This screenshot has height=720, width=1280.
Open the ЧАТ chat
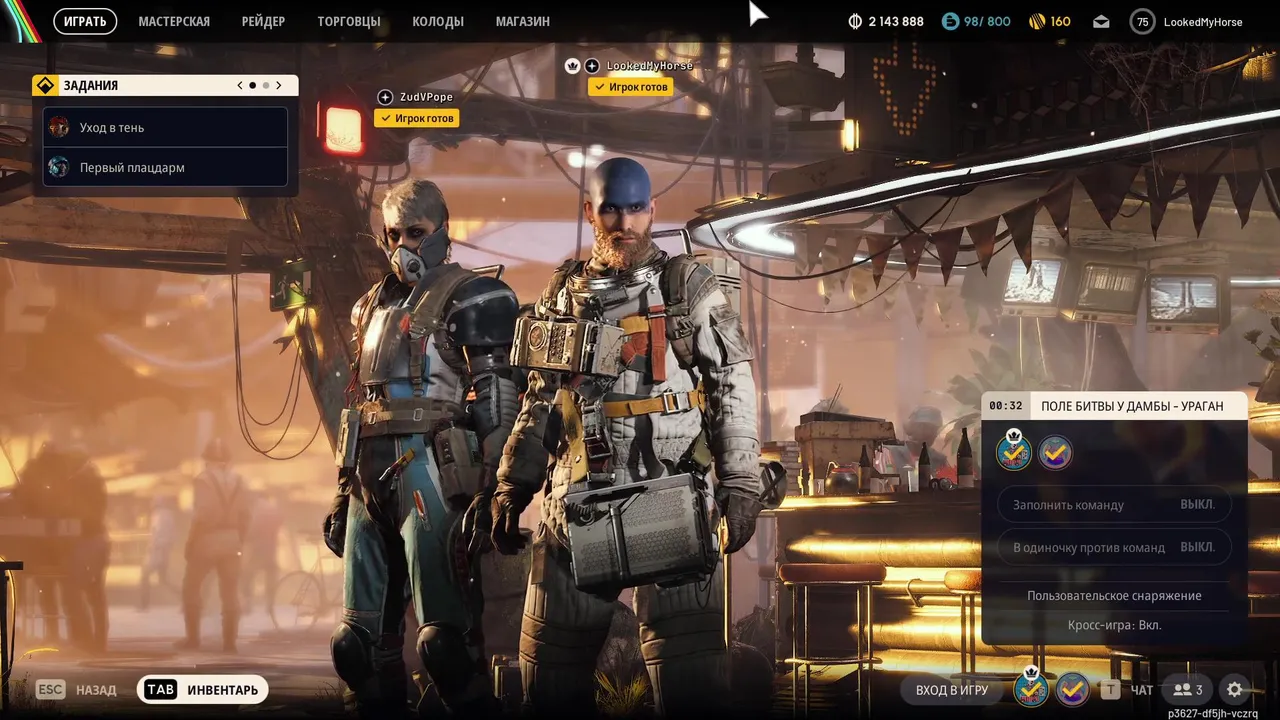coord(1142,690)
